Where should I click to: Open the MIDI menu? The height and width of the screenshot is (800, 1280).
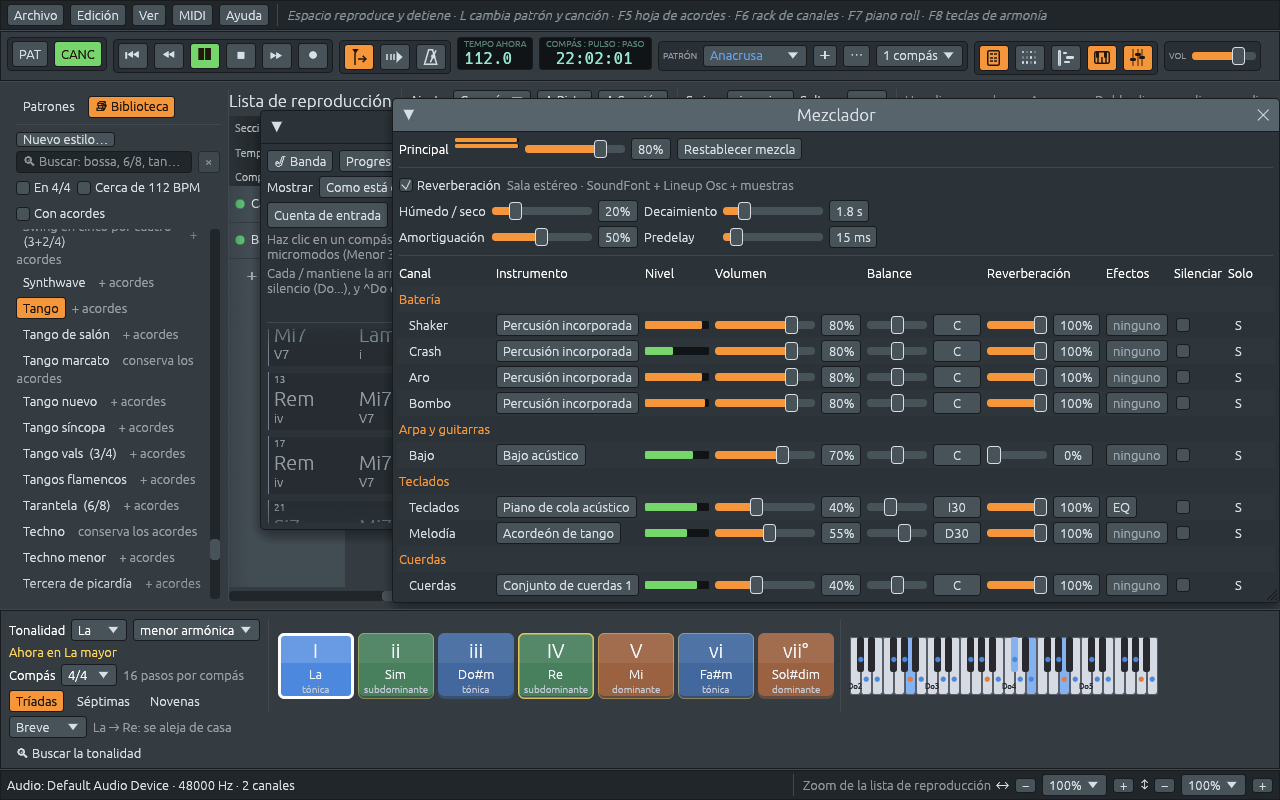[x=191, y=16]
